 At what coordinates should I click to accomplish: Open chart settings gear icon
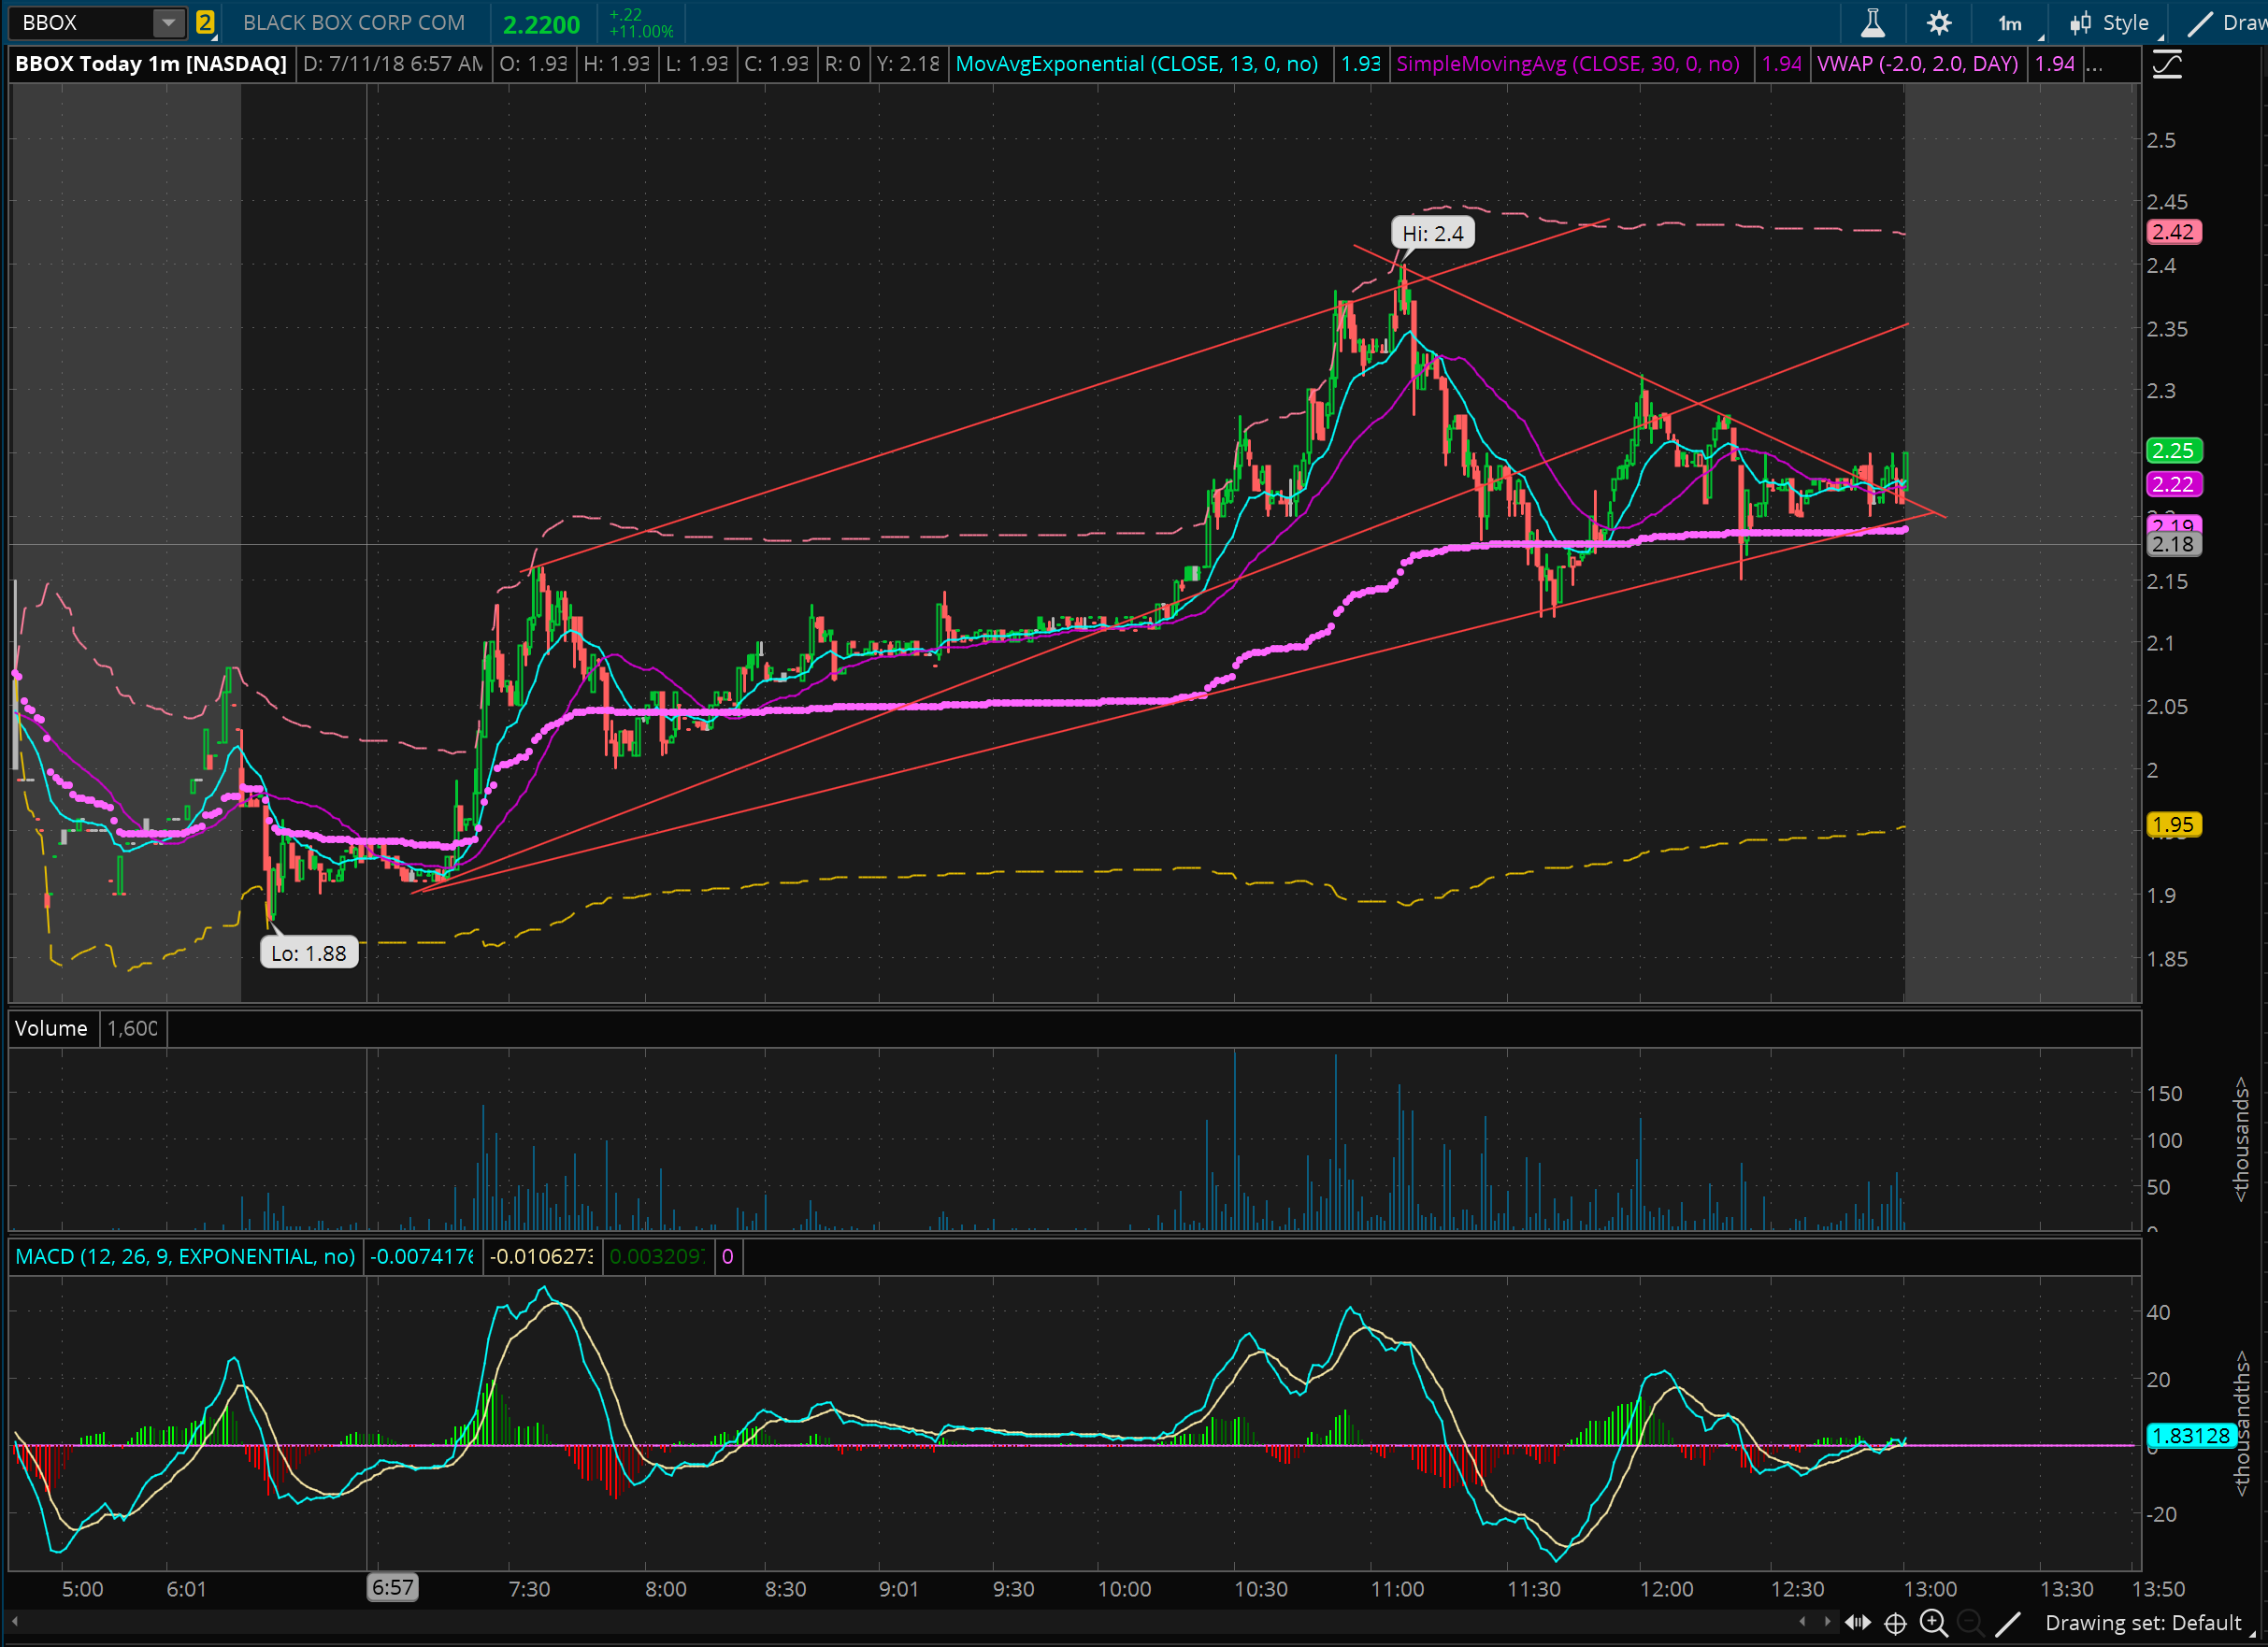tap(1938, 23)
